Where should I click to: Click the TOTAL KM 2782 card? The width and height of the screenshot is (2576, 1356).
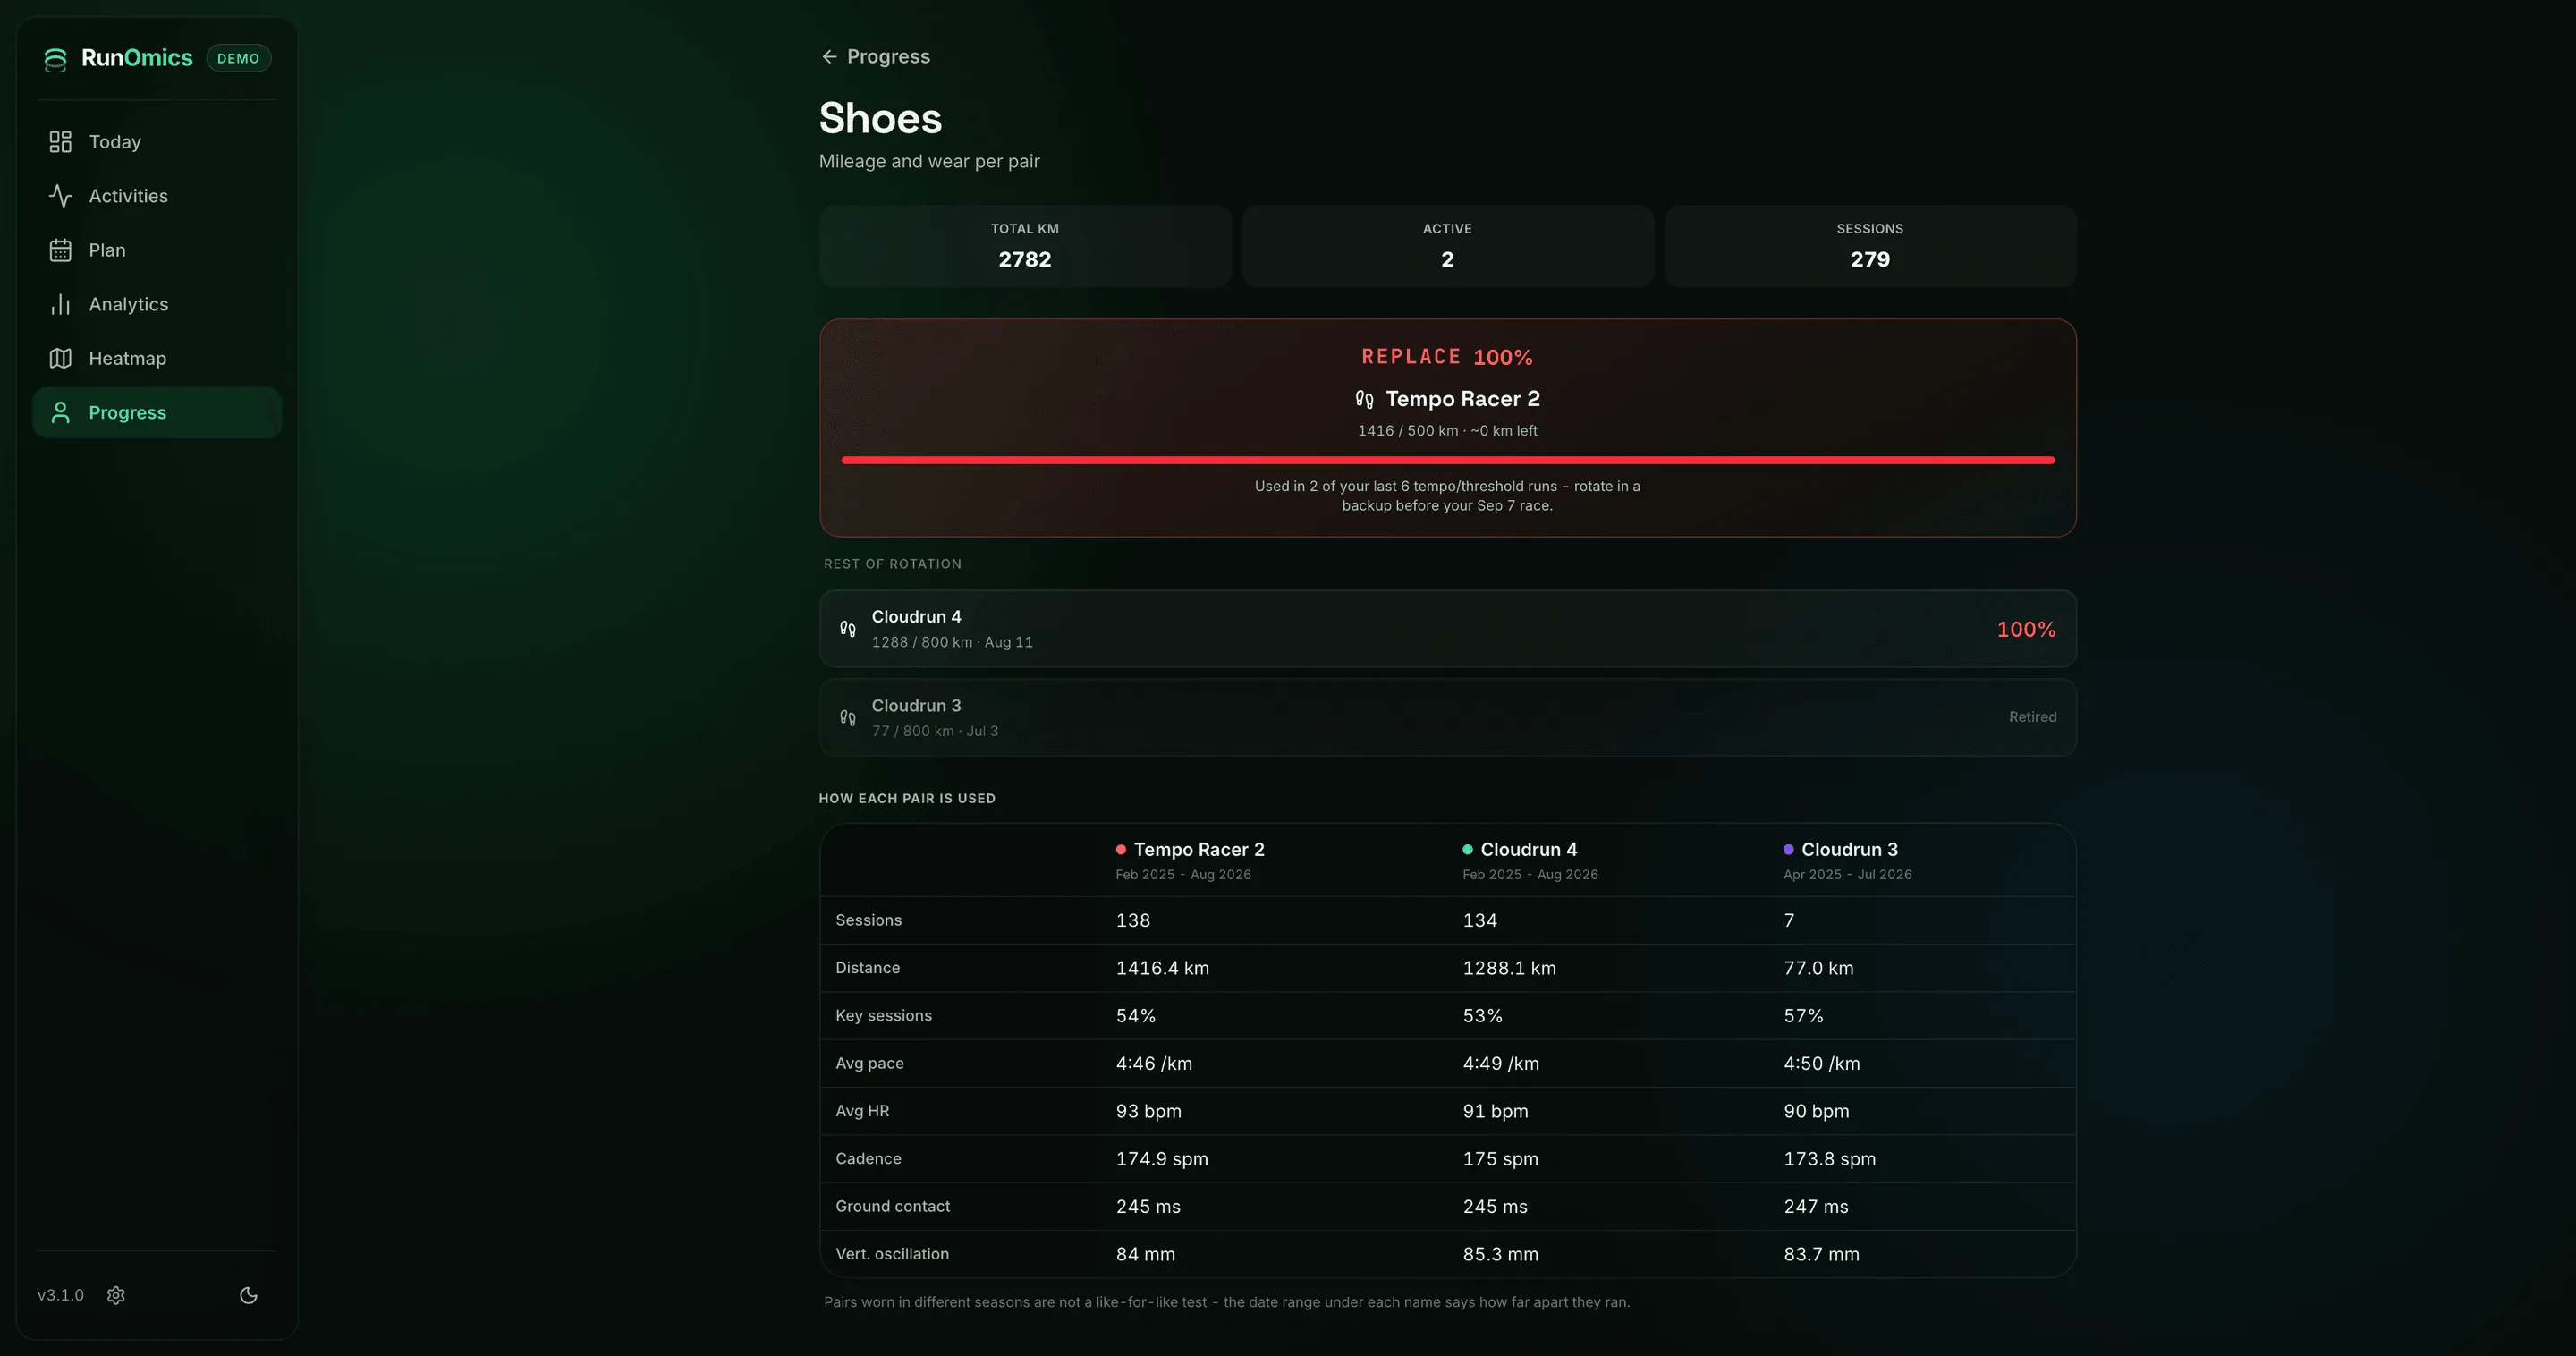[1025, 246]
